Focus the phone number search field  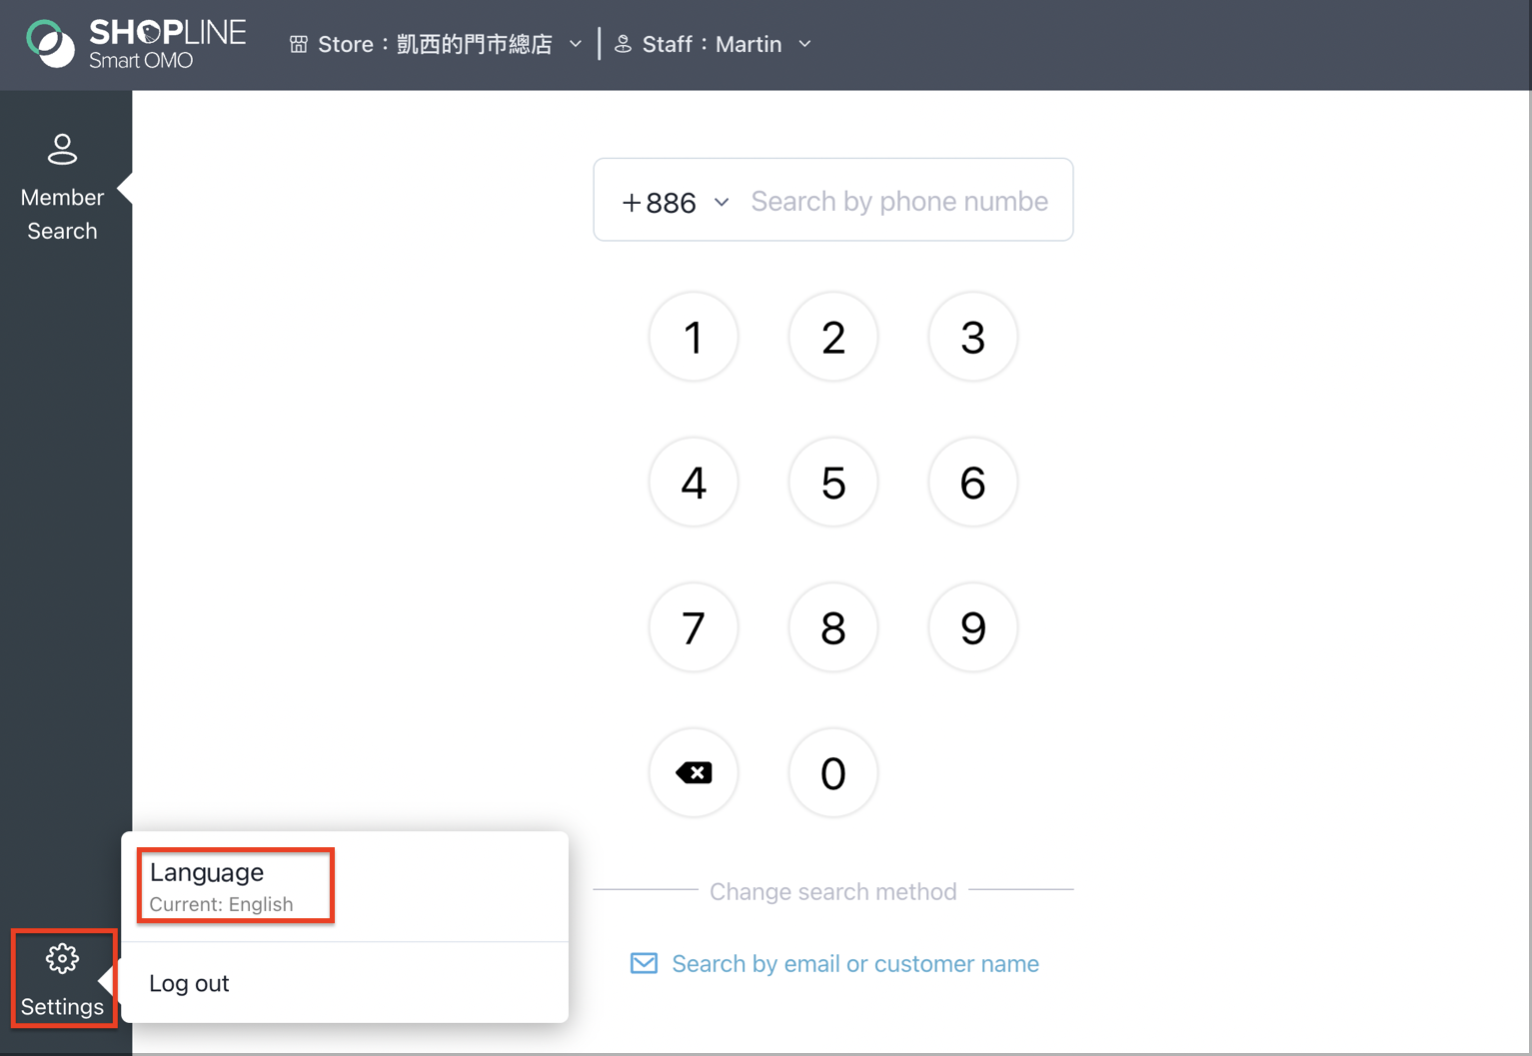tap(900, 201)
